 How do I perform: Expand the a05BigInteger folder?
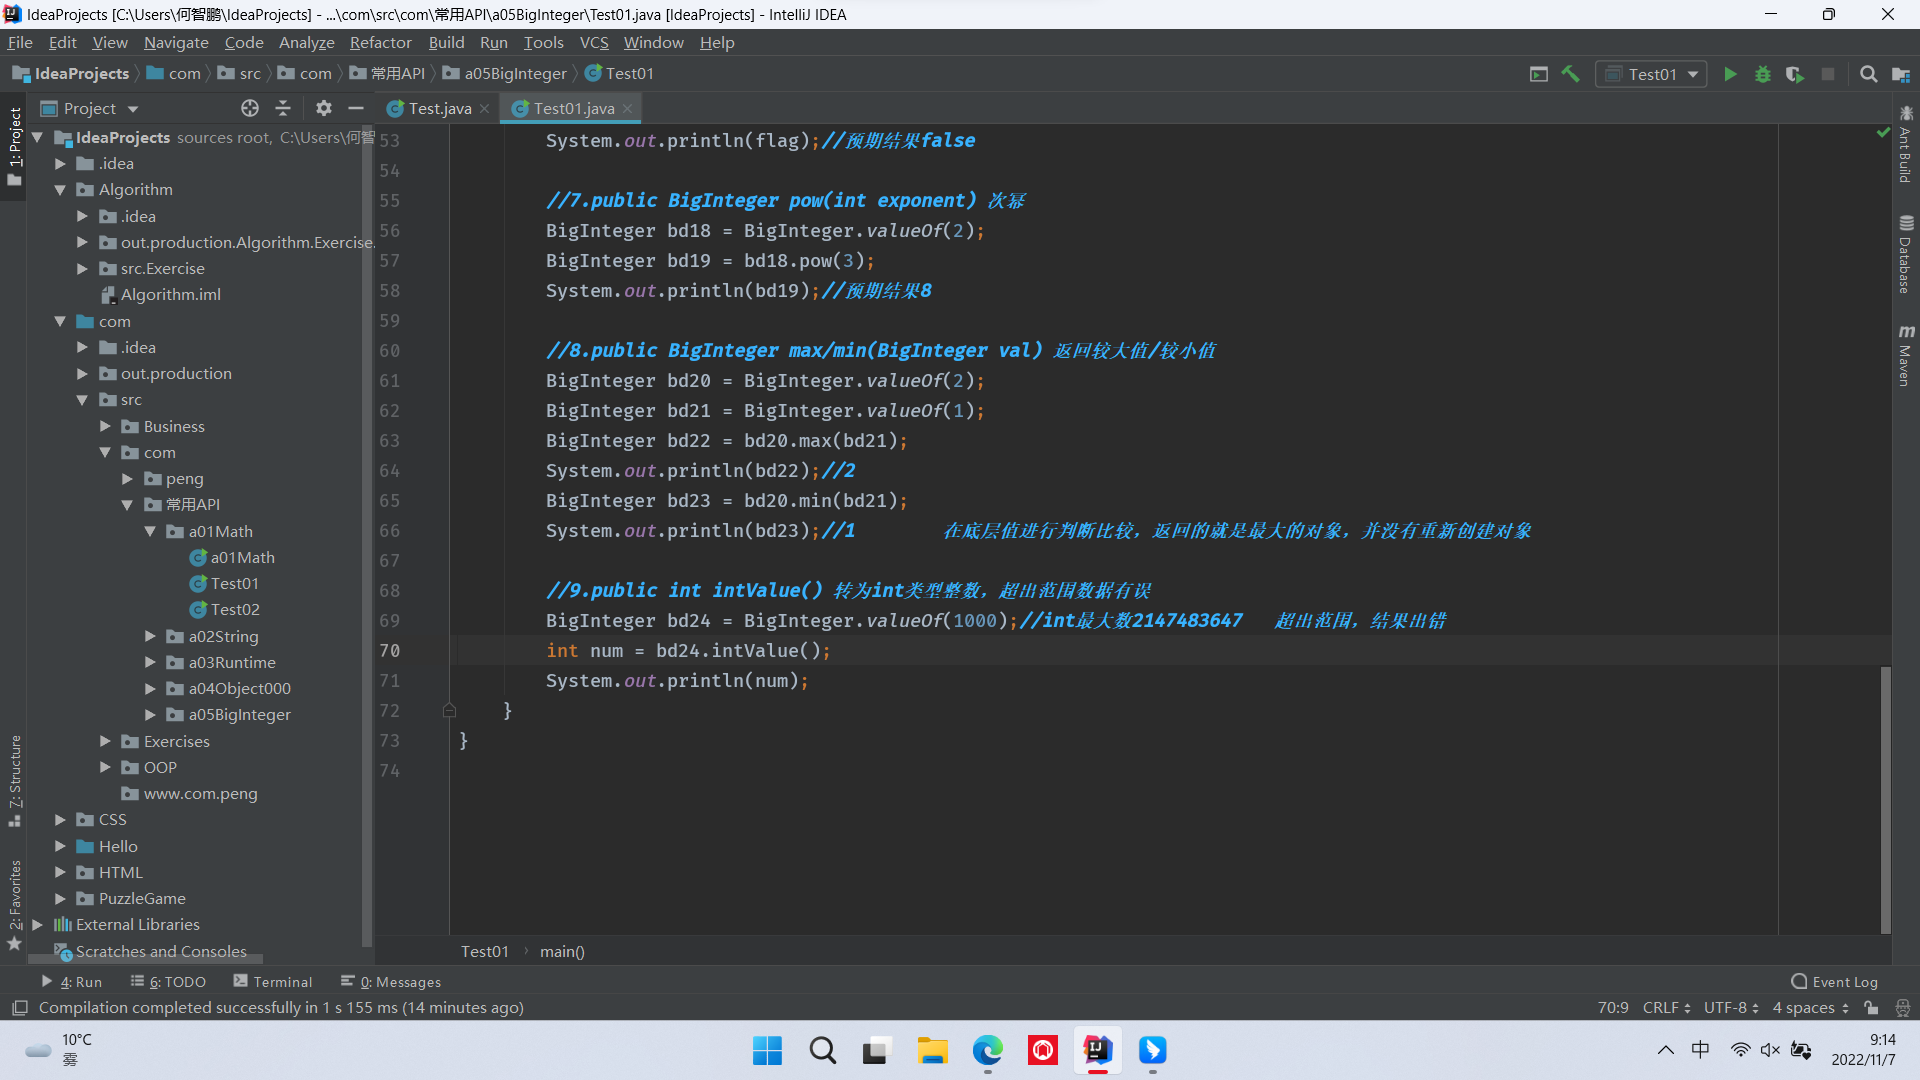150,715
